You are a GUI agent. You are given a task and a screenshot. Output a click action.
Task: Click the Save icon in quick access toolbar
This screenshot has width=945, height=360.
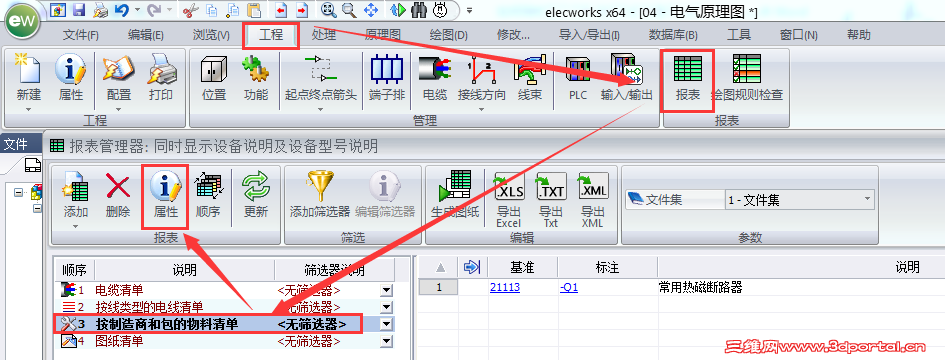coord(78,10)
